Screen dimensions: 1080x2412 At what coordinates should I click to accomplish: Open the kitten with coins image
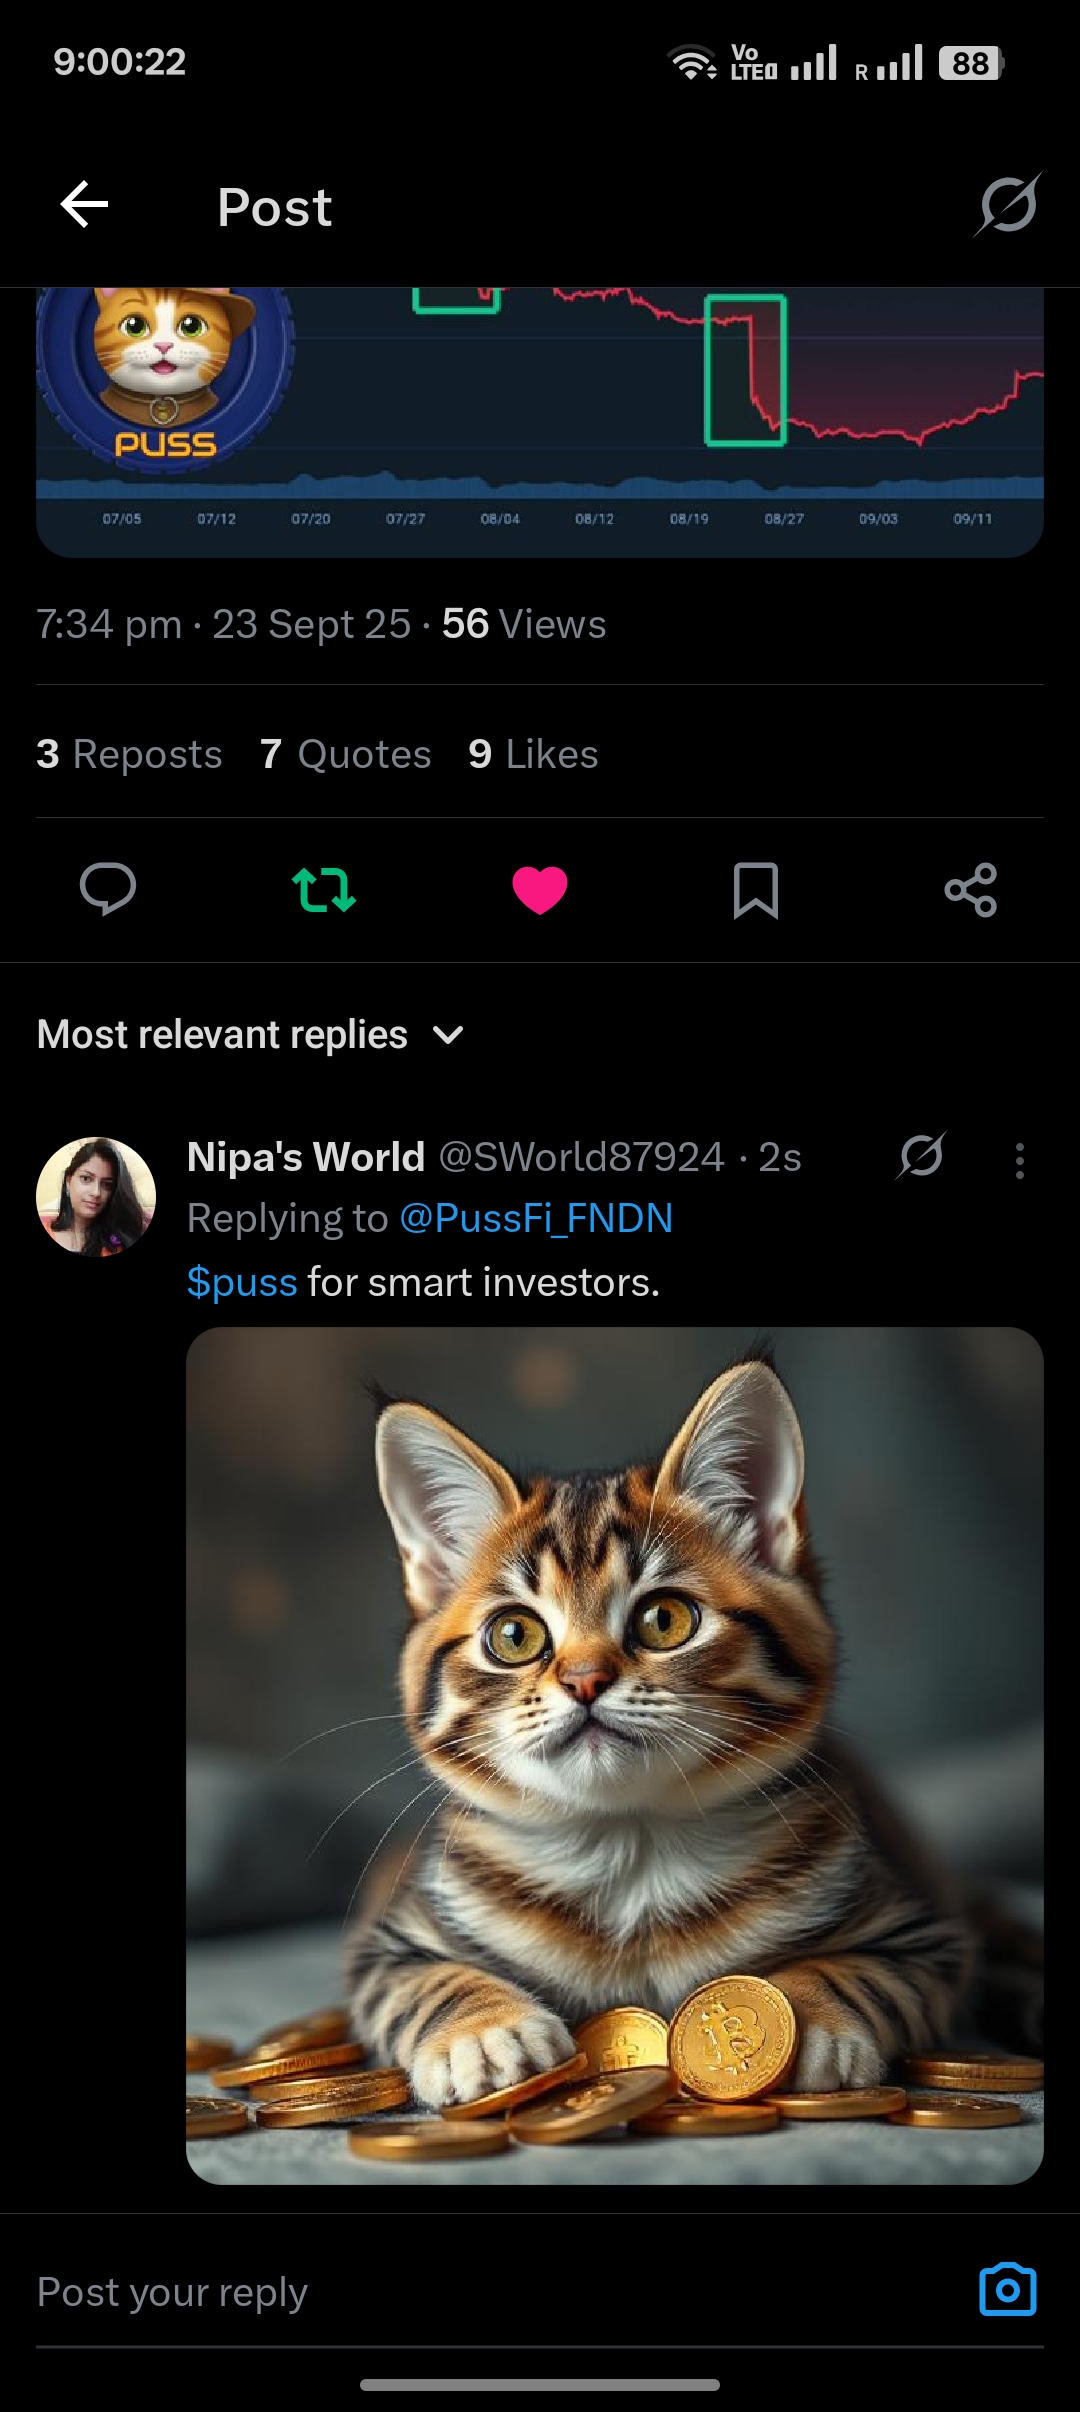(x=614, y=1755)
